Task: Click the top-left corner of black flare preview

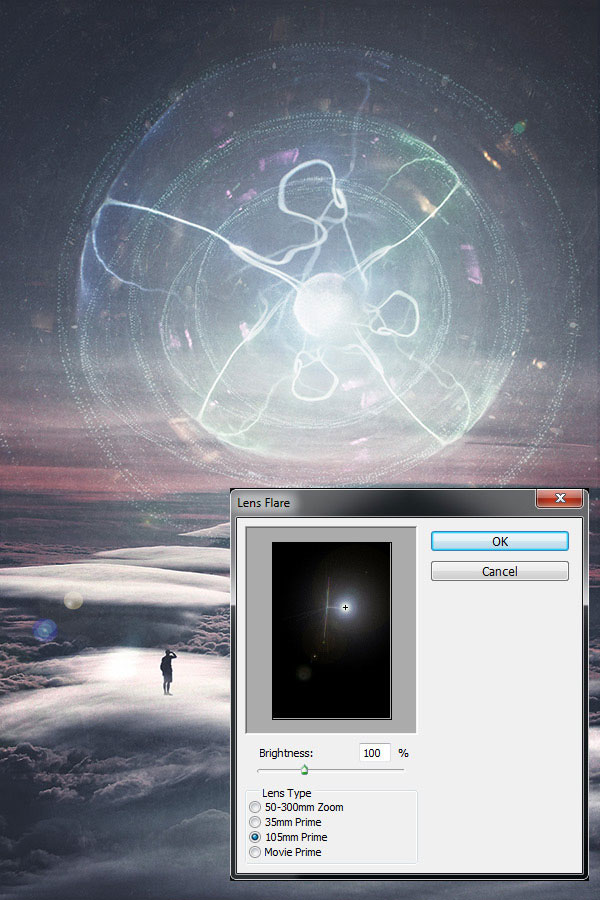Action: pos(275,545)
